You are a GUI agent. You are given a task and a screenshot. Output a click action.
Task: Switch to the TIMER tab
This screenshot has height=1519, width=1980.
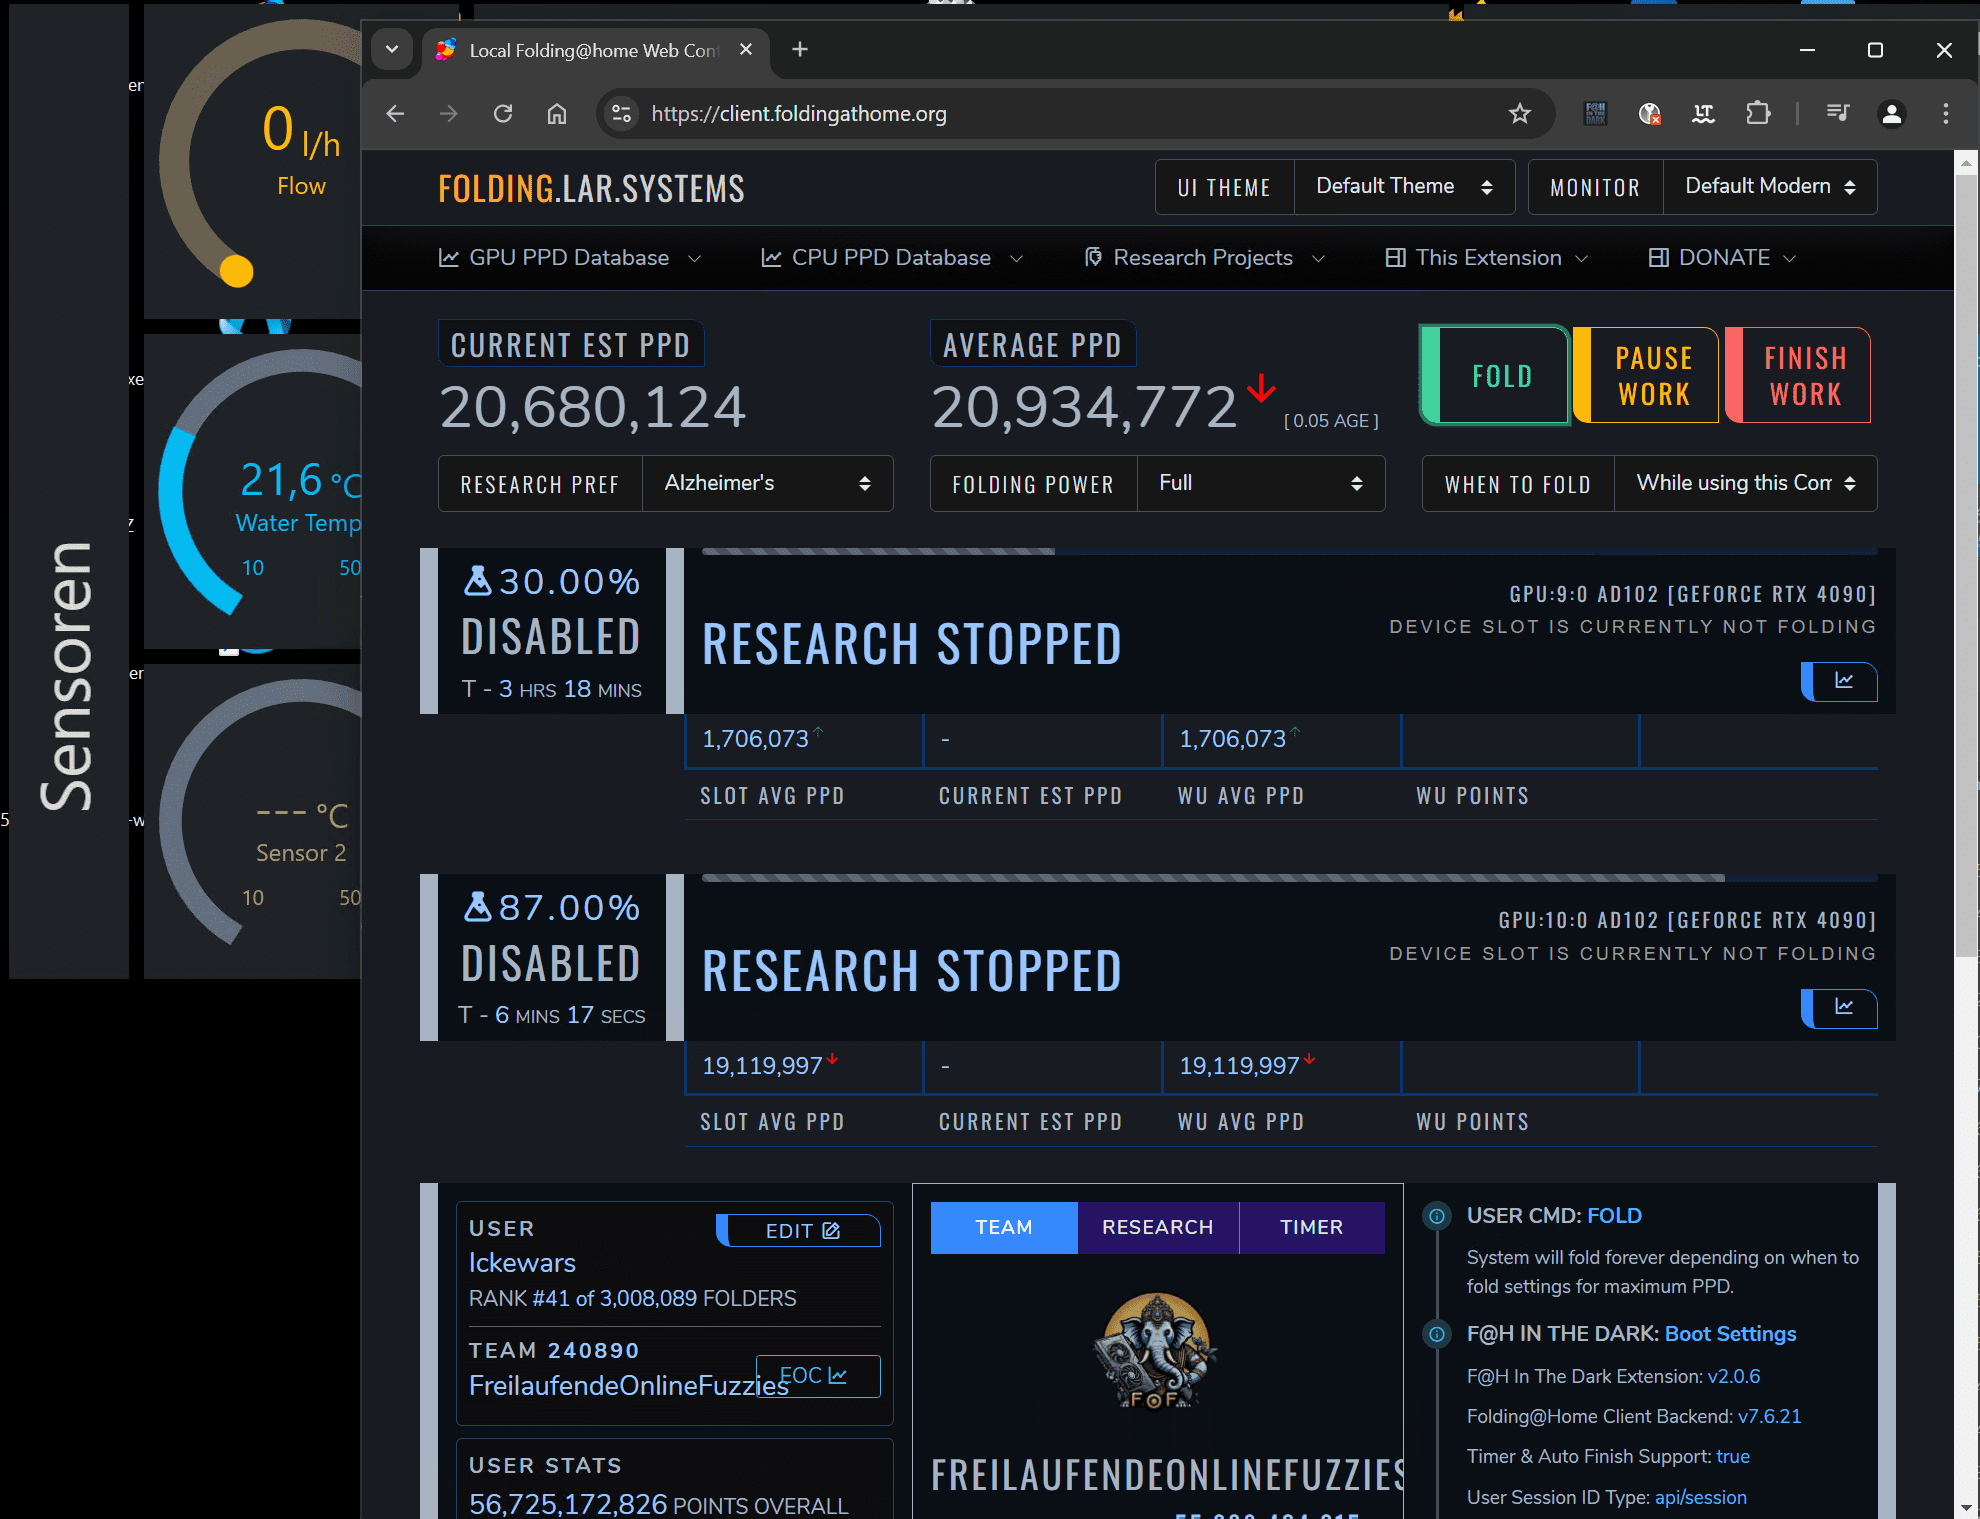click(x=1311, y=1227)
